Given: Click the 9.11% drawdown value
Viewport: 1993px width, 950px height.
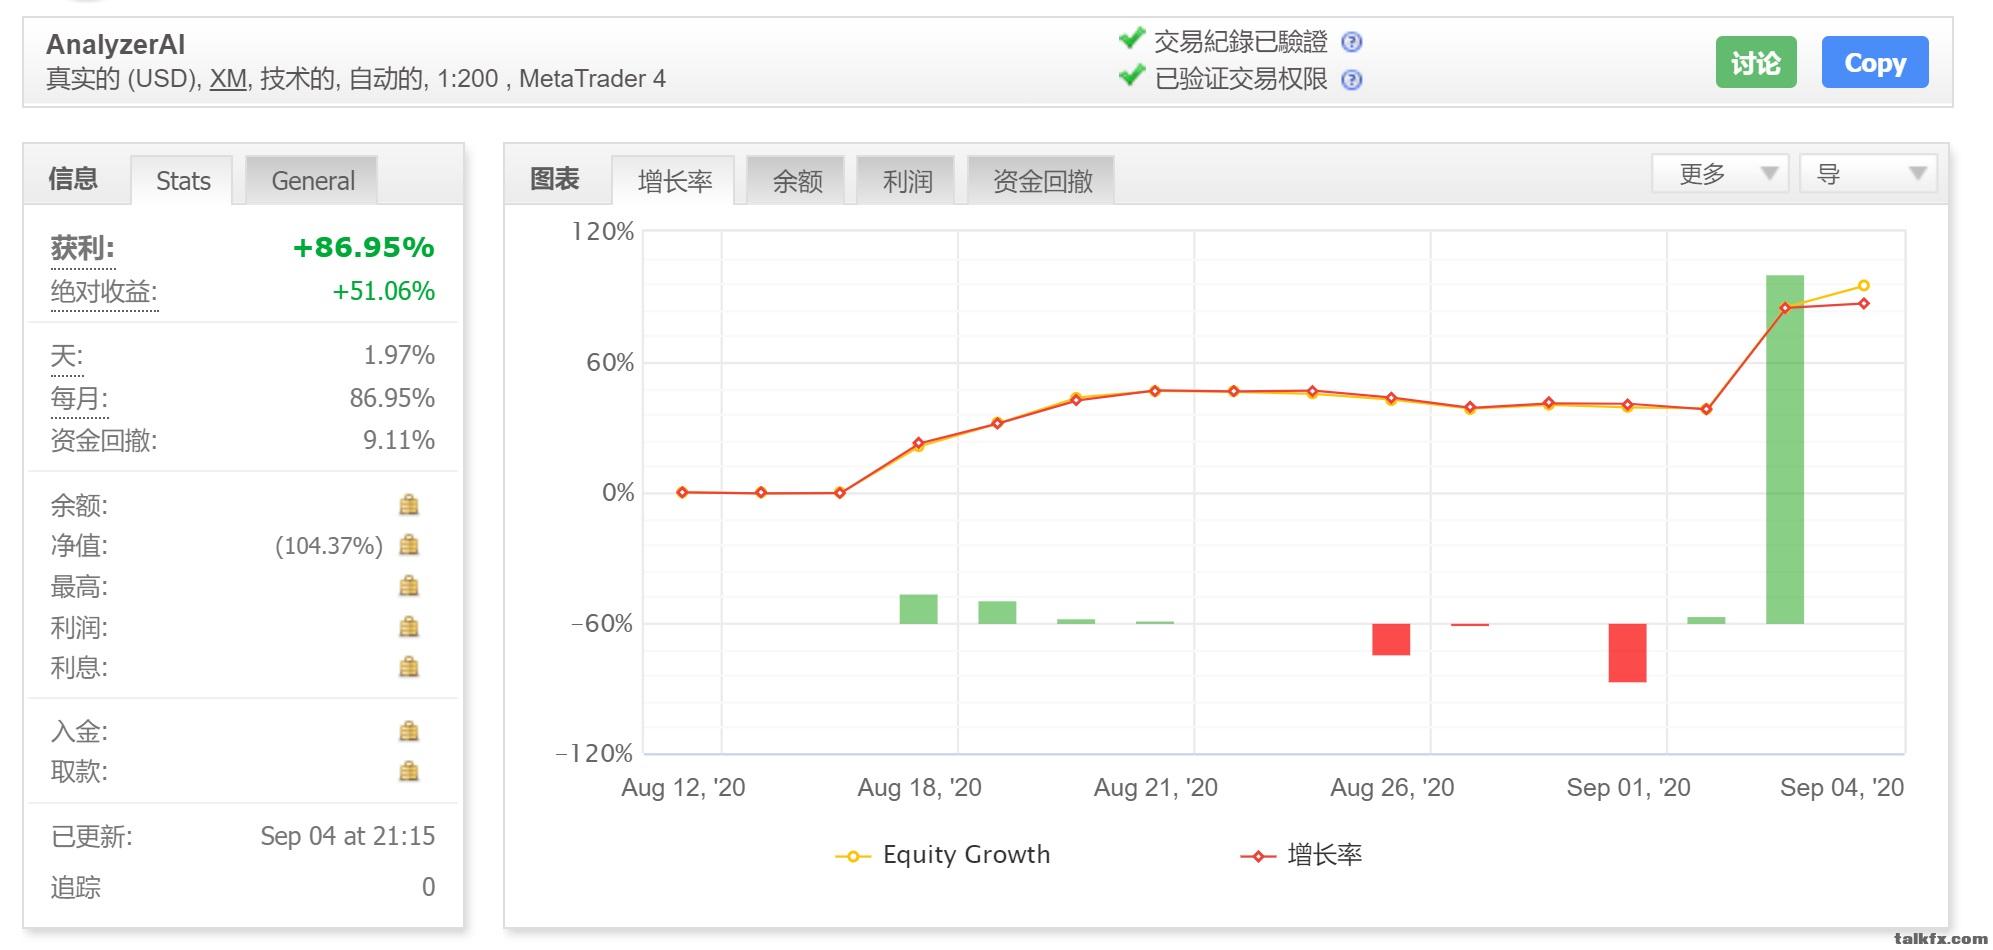Looking at the screenshot, I should tap(399, 440).
